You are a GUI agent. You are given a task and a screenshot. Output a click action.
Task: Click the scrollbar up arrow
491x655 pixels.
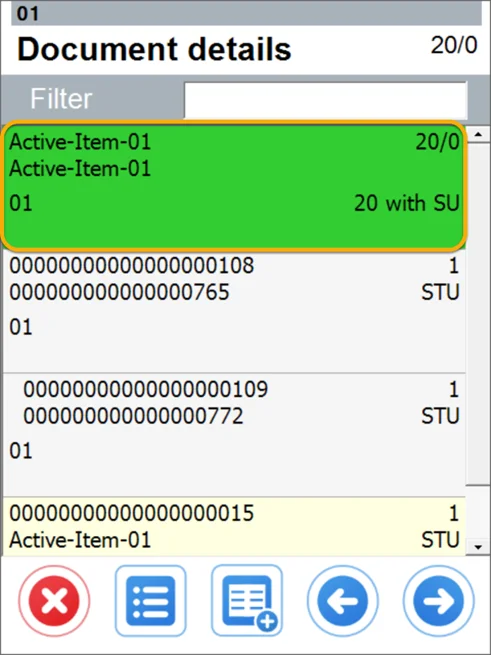pos(478,135)
